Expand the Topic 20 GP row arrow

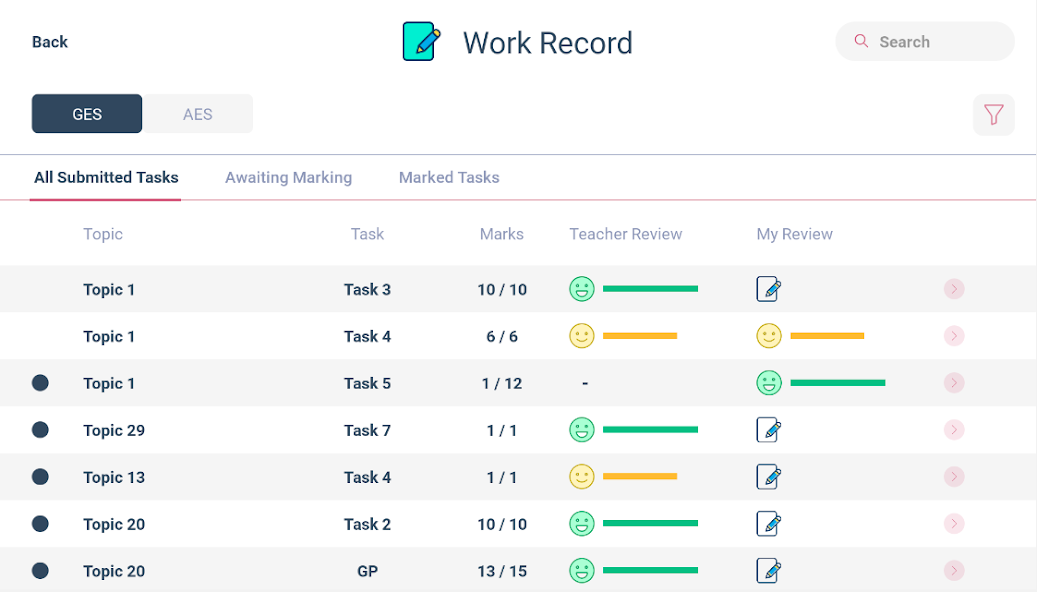click(954, 571)
